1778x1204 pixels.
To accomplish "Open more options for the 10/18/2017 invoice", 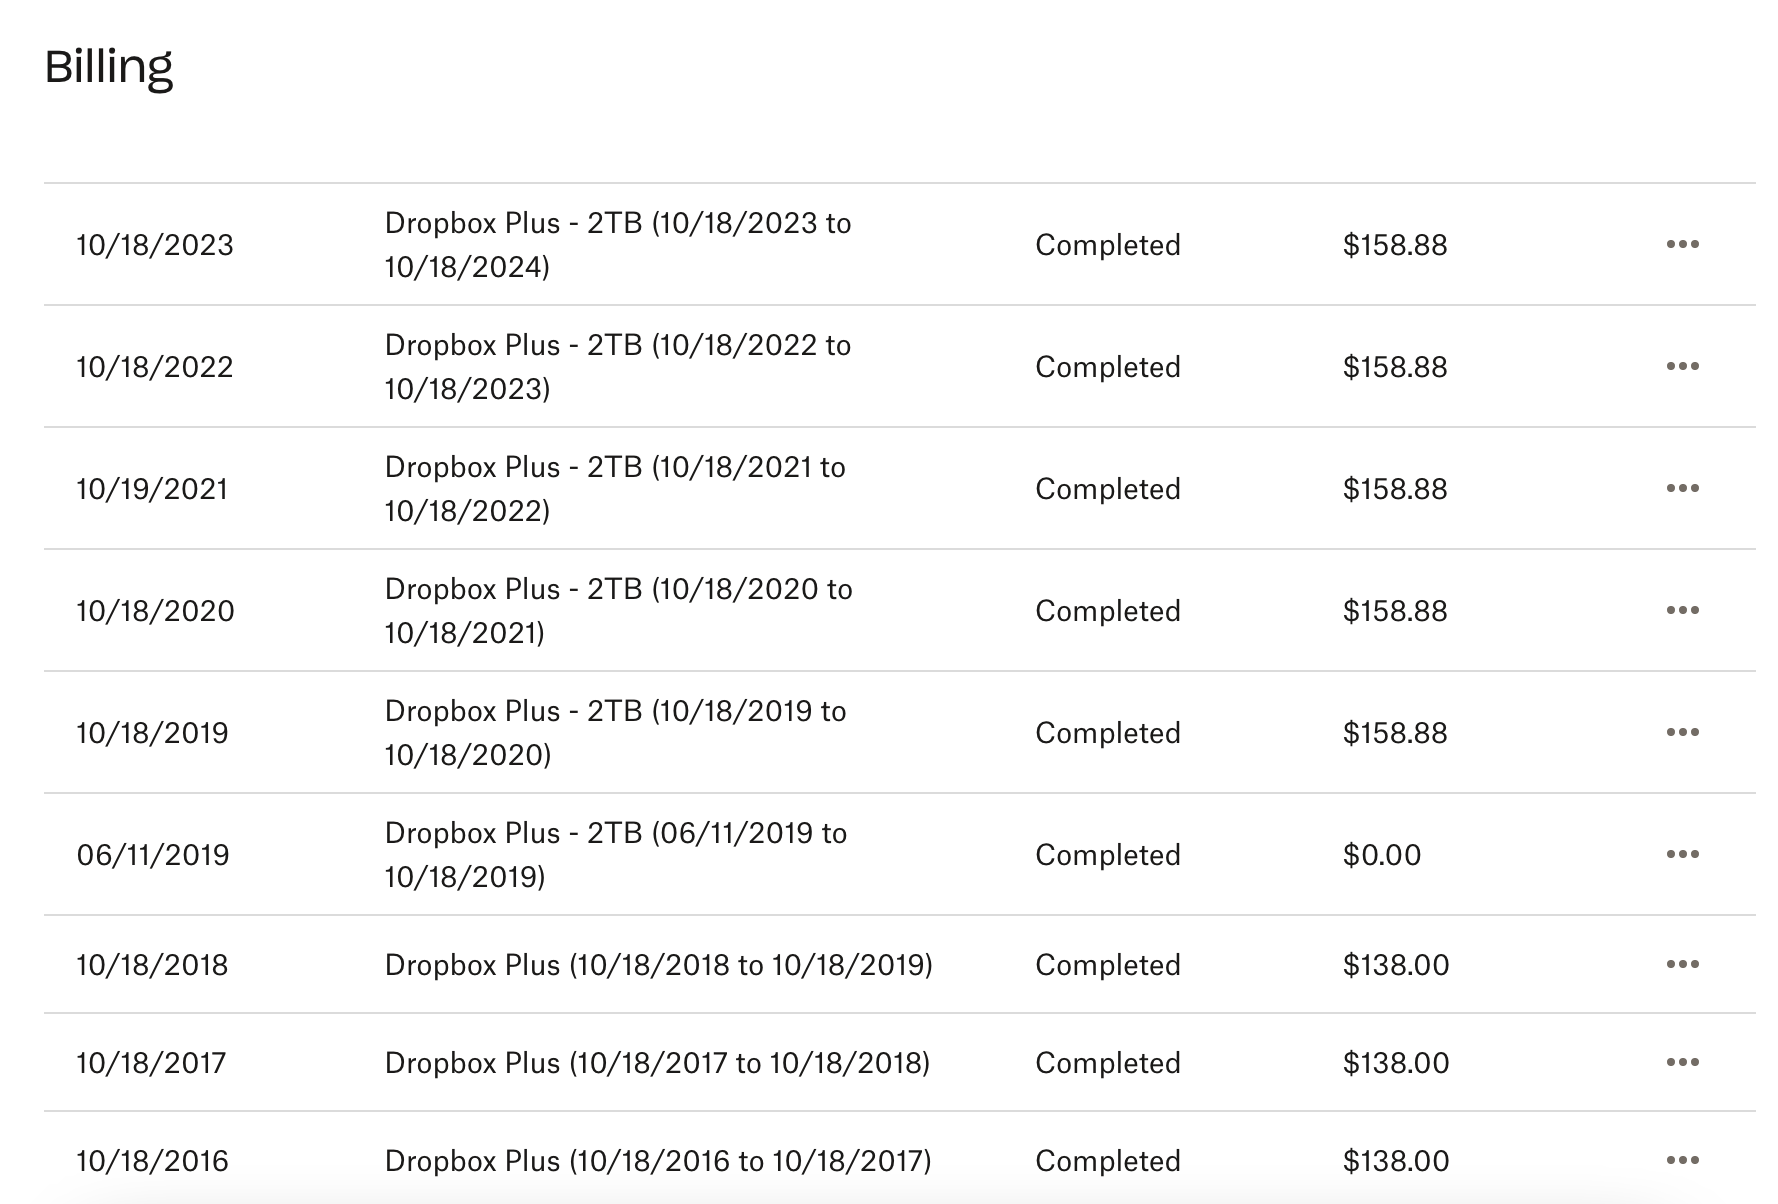I will point(1682,1063).
